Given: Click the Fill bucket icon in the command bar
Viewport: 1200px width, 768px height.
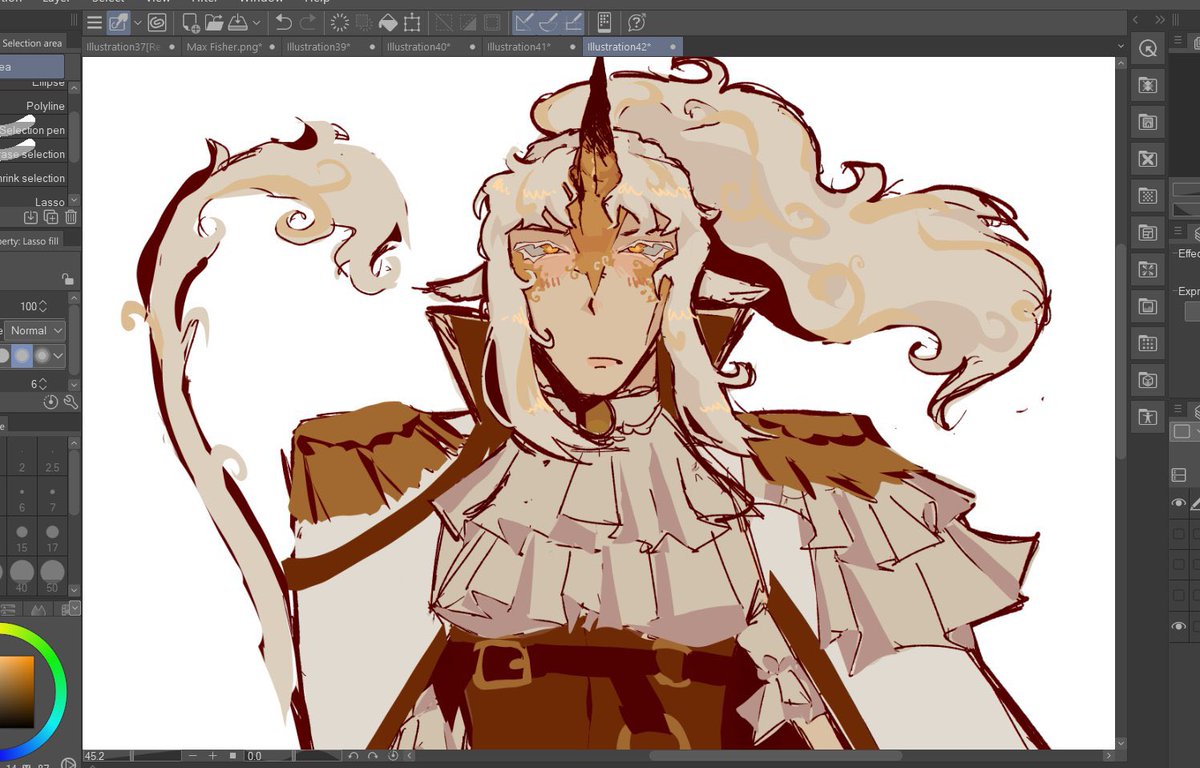Looking at the screenshot, I should [388, 22].
